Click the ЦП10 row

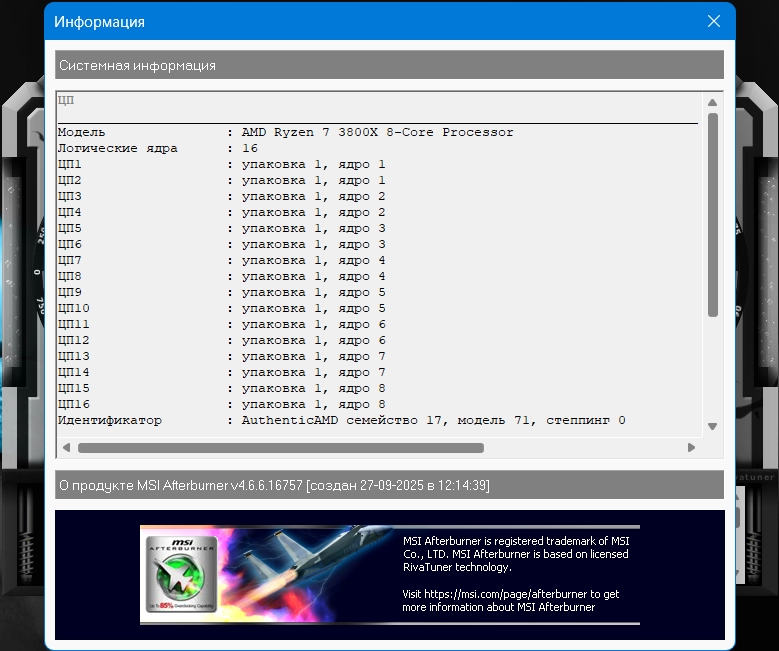[x=222, y=308]
